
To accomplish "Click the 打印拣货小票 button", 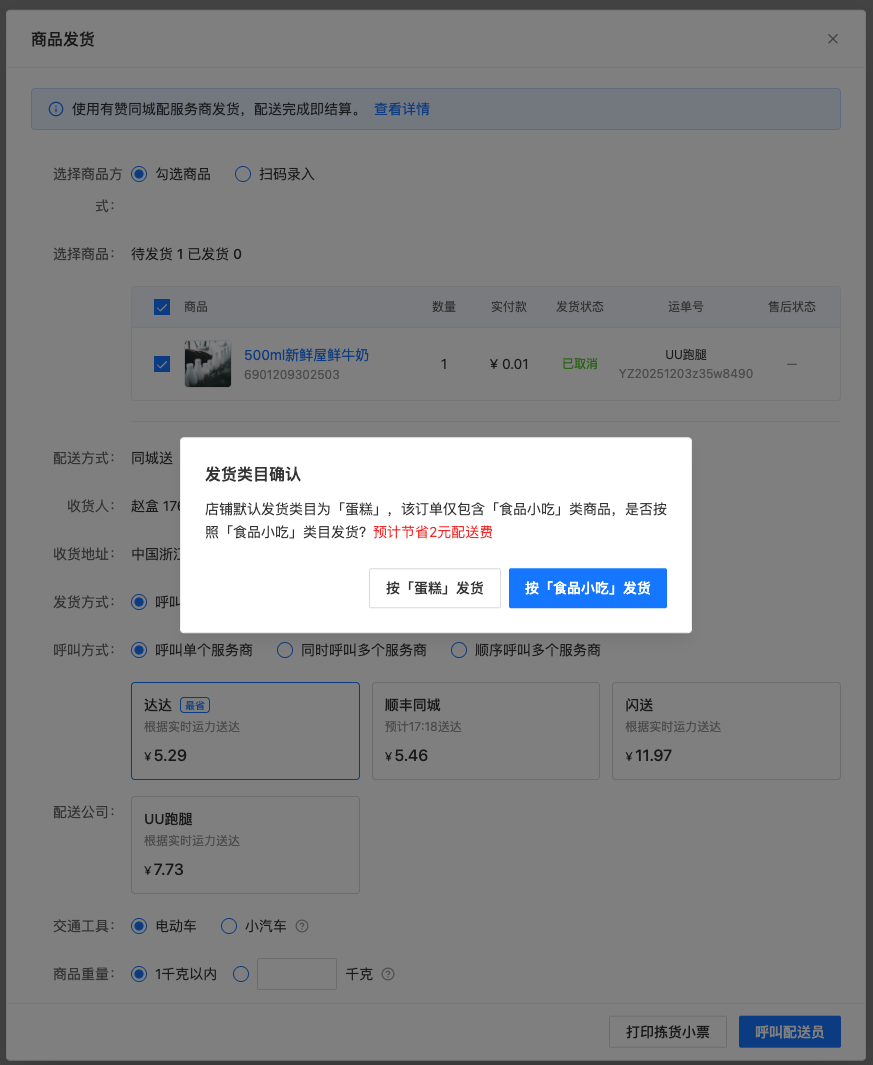I will [668, 1032].
